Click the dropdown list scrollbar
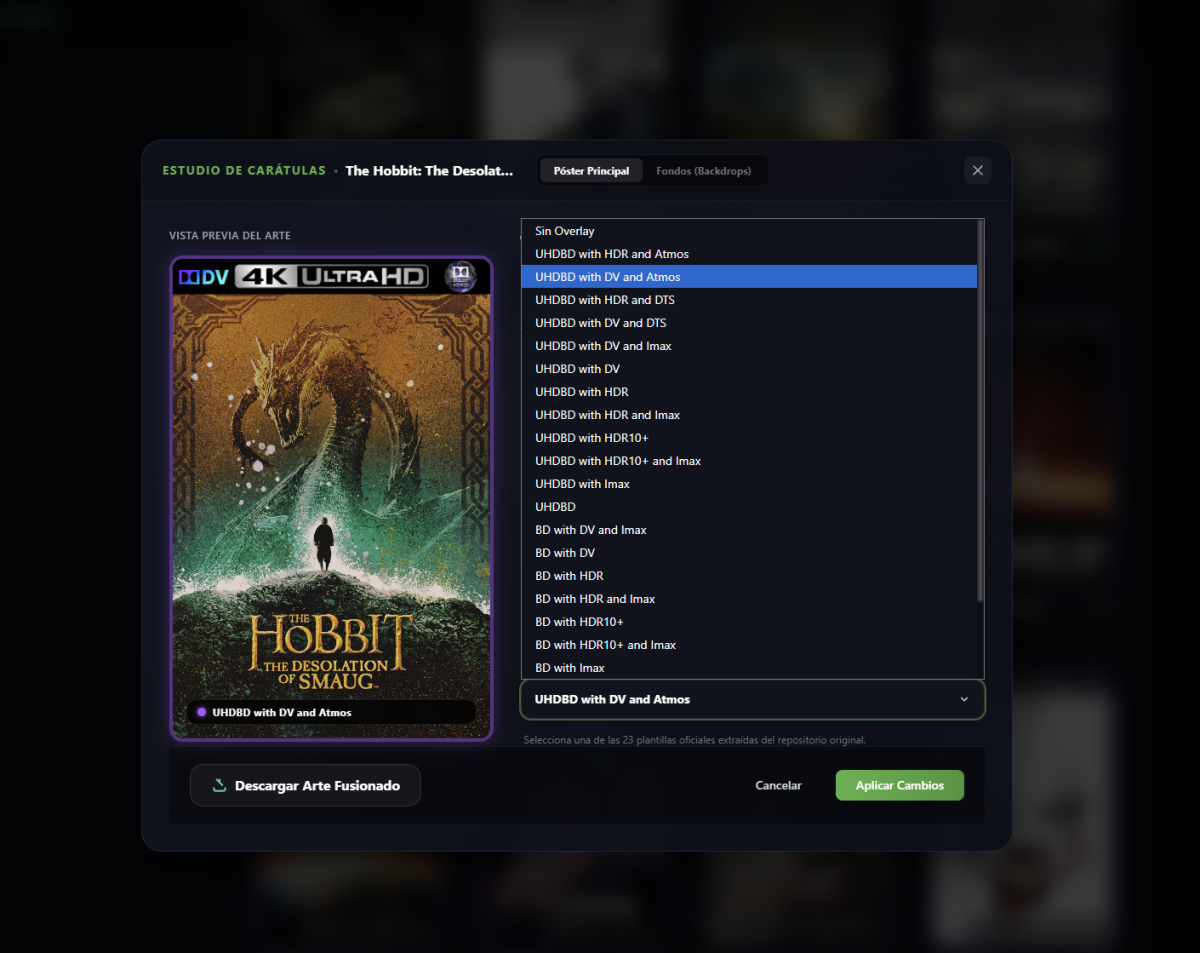Image resolution: width=1200 pixels, height=953 pixels. click(980, 410)
